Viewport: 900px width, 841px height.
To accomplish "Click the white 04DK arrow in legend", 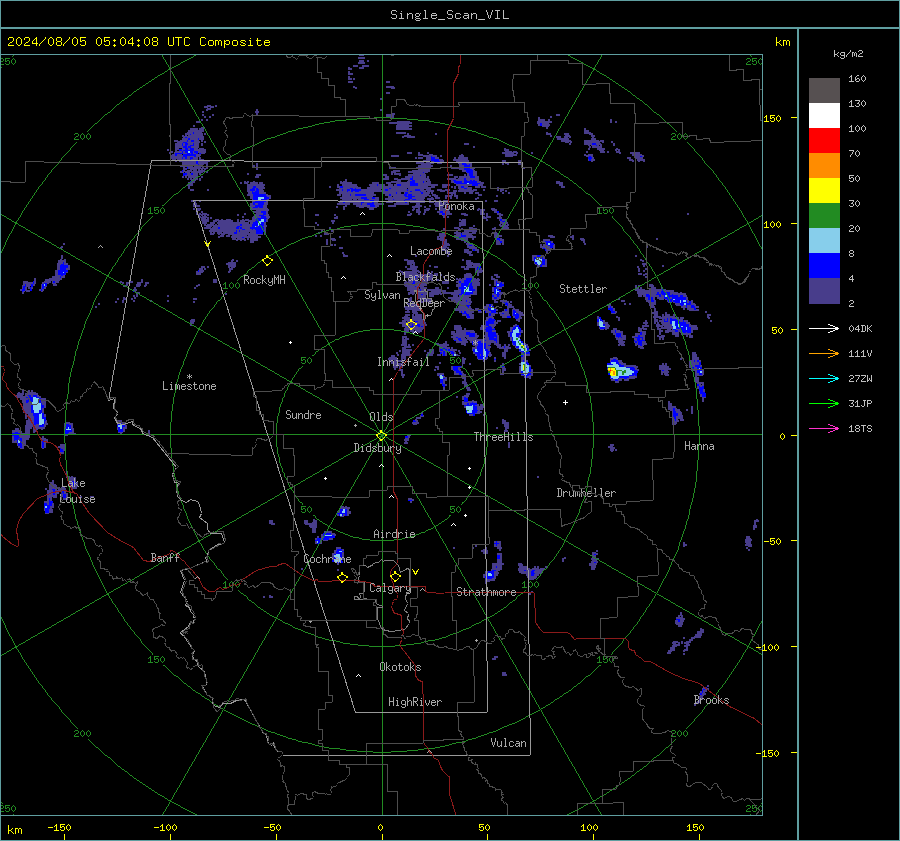I will (x=824, y=329).
